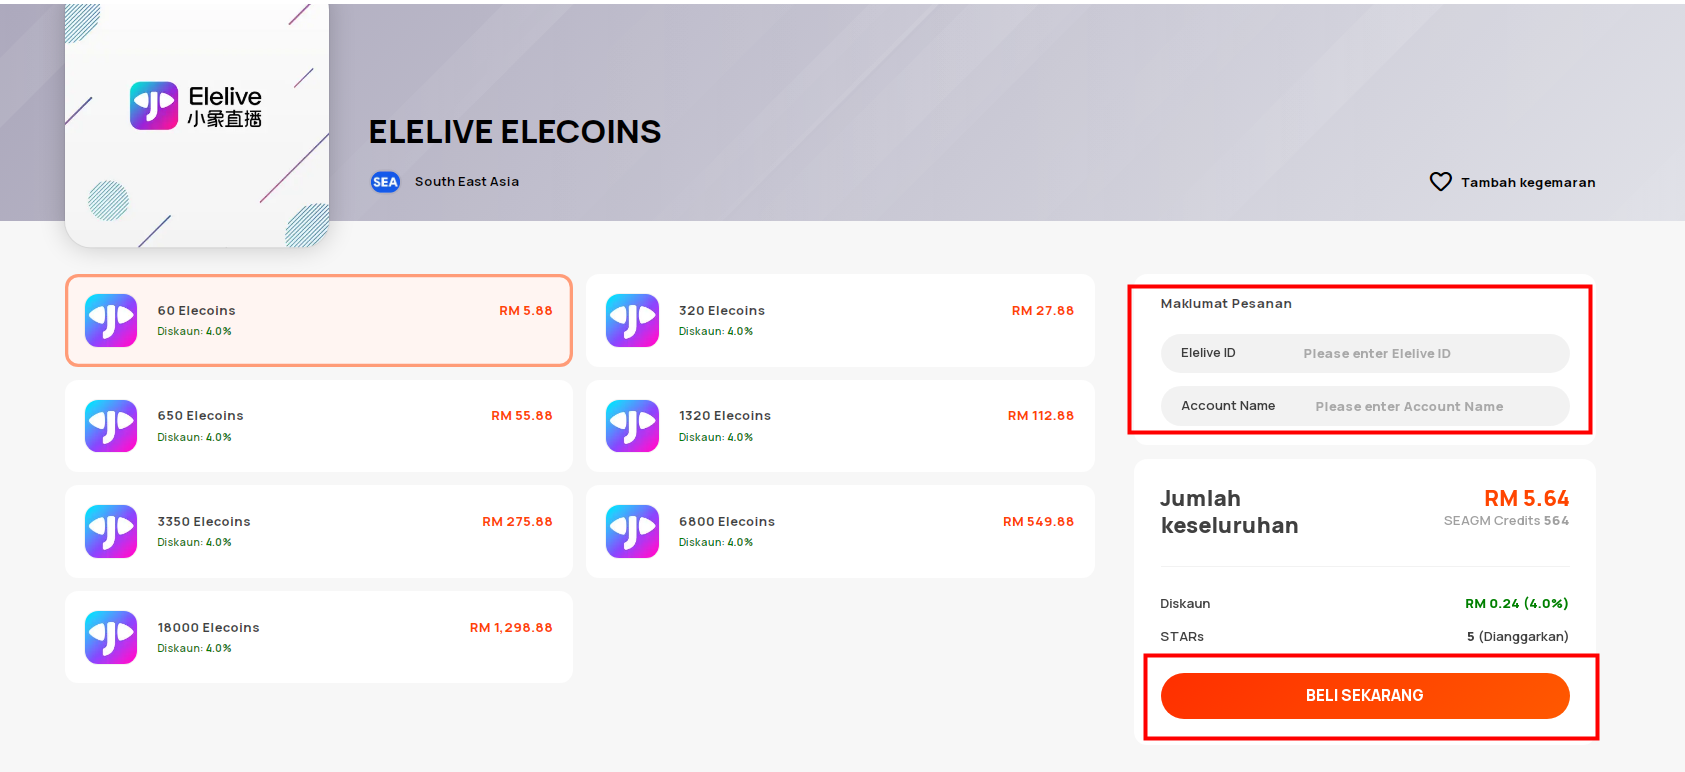Click the Elelive icon beside 3350 Elecoins
The width and height of the screenshot is (1685, 772).
tap(111, 531)
